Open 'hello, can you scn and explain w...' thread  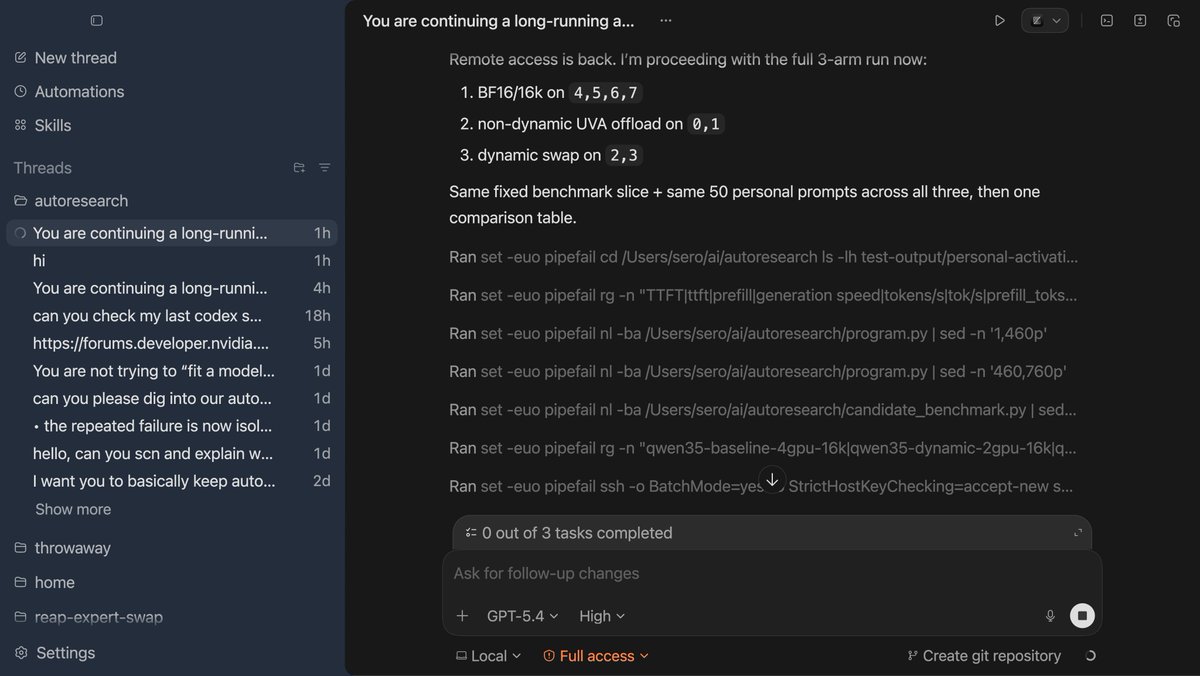(172, 453)
